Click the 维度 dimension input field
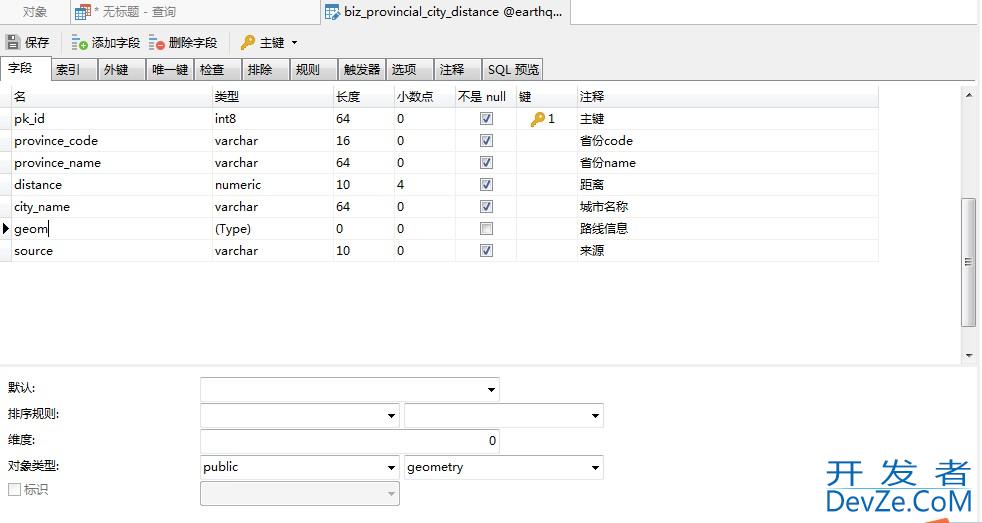Viewport: 982px width, 523px height. 349,441
